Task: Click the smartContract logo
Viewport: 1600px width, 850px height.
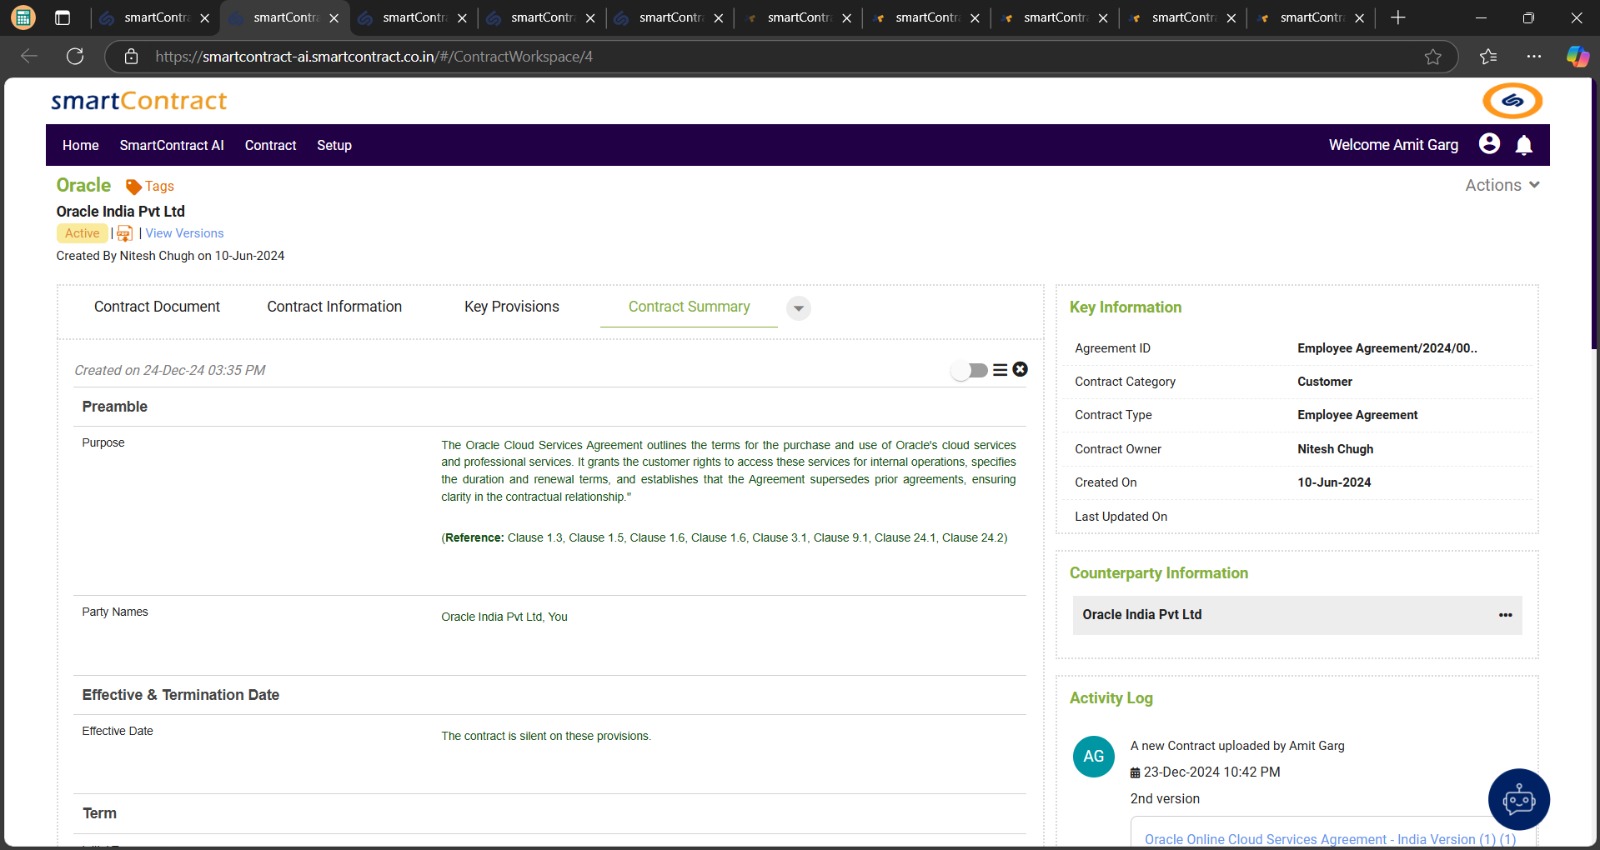Action: click(x=139, y=101)
